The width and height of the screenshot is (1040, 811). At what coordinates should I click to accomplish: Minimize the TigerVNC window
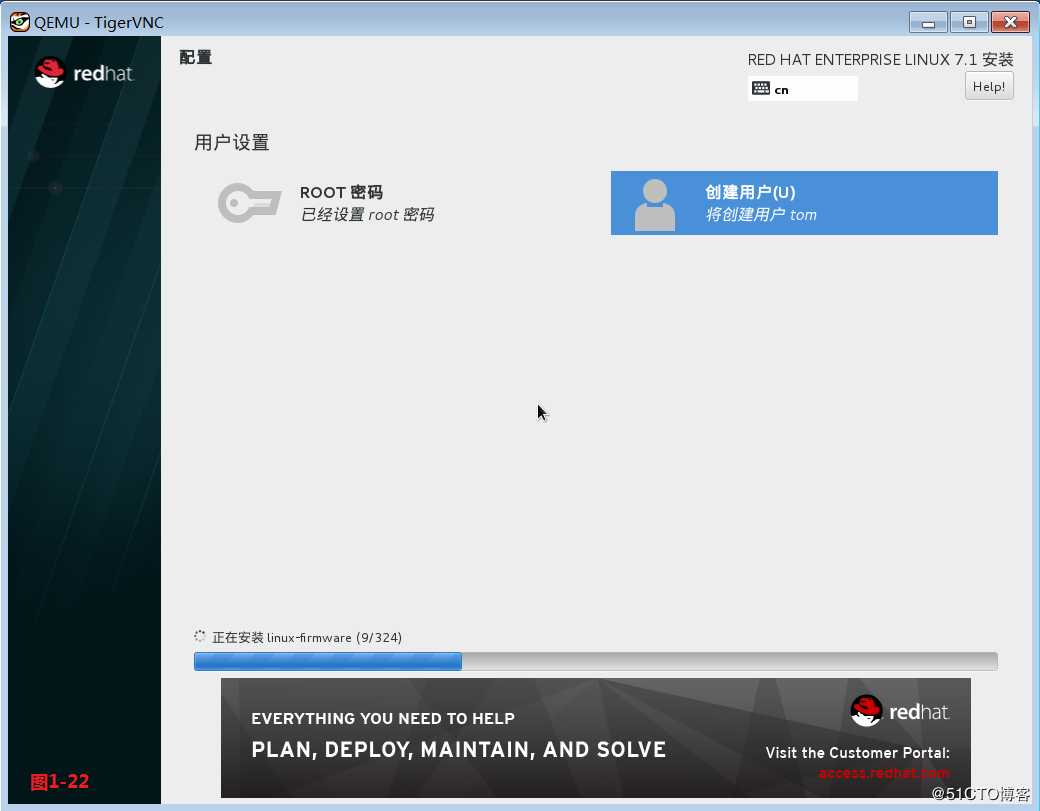[928, 22]
